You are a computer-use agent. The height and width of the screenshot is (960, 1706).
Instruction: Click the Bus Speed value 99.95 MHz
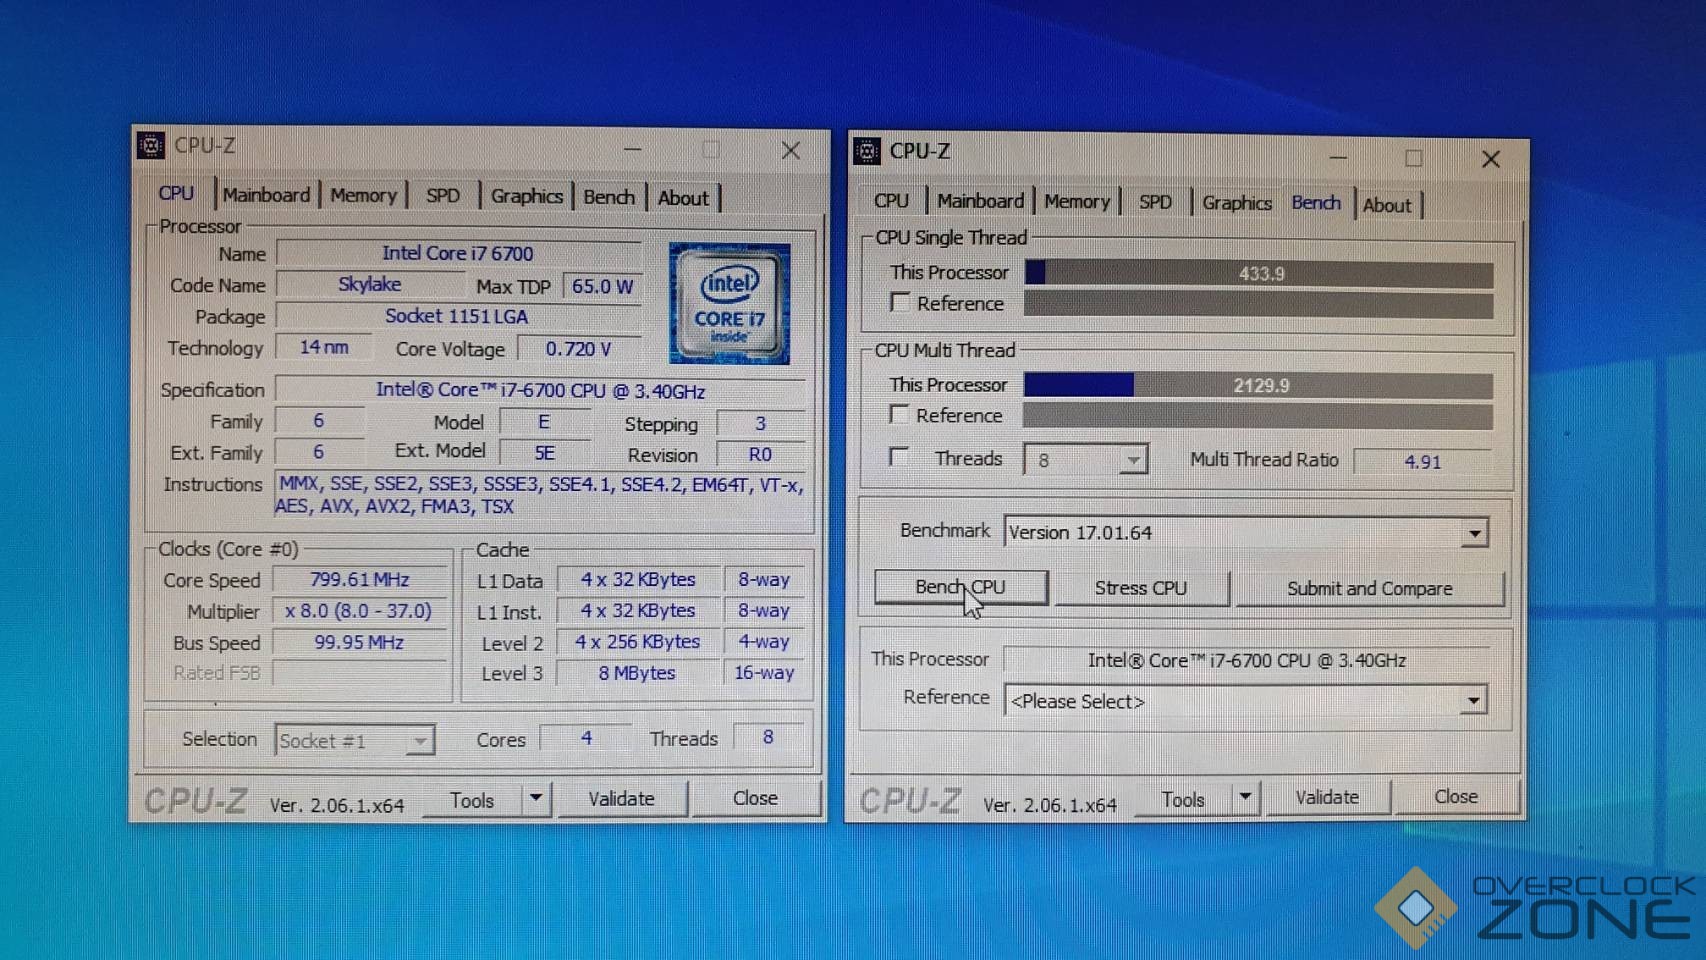[359, 643]
